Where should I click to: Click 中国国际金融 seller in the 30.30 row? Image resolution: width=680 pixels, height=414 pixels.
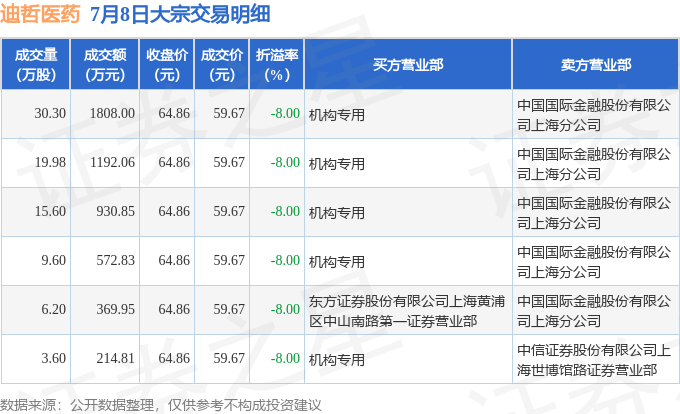point(594,115)
